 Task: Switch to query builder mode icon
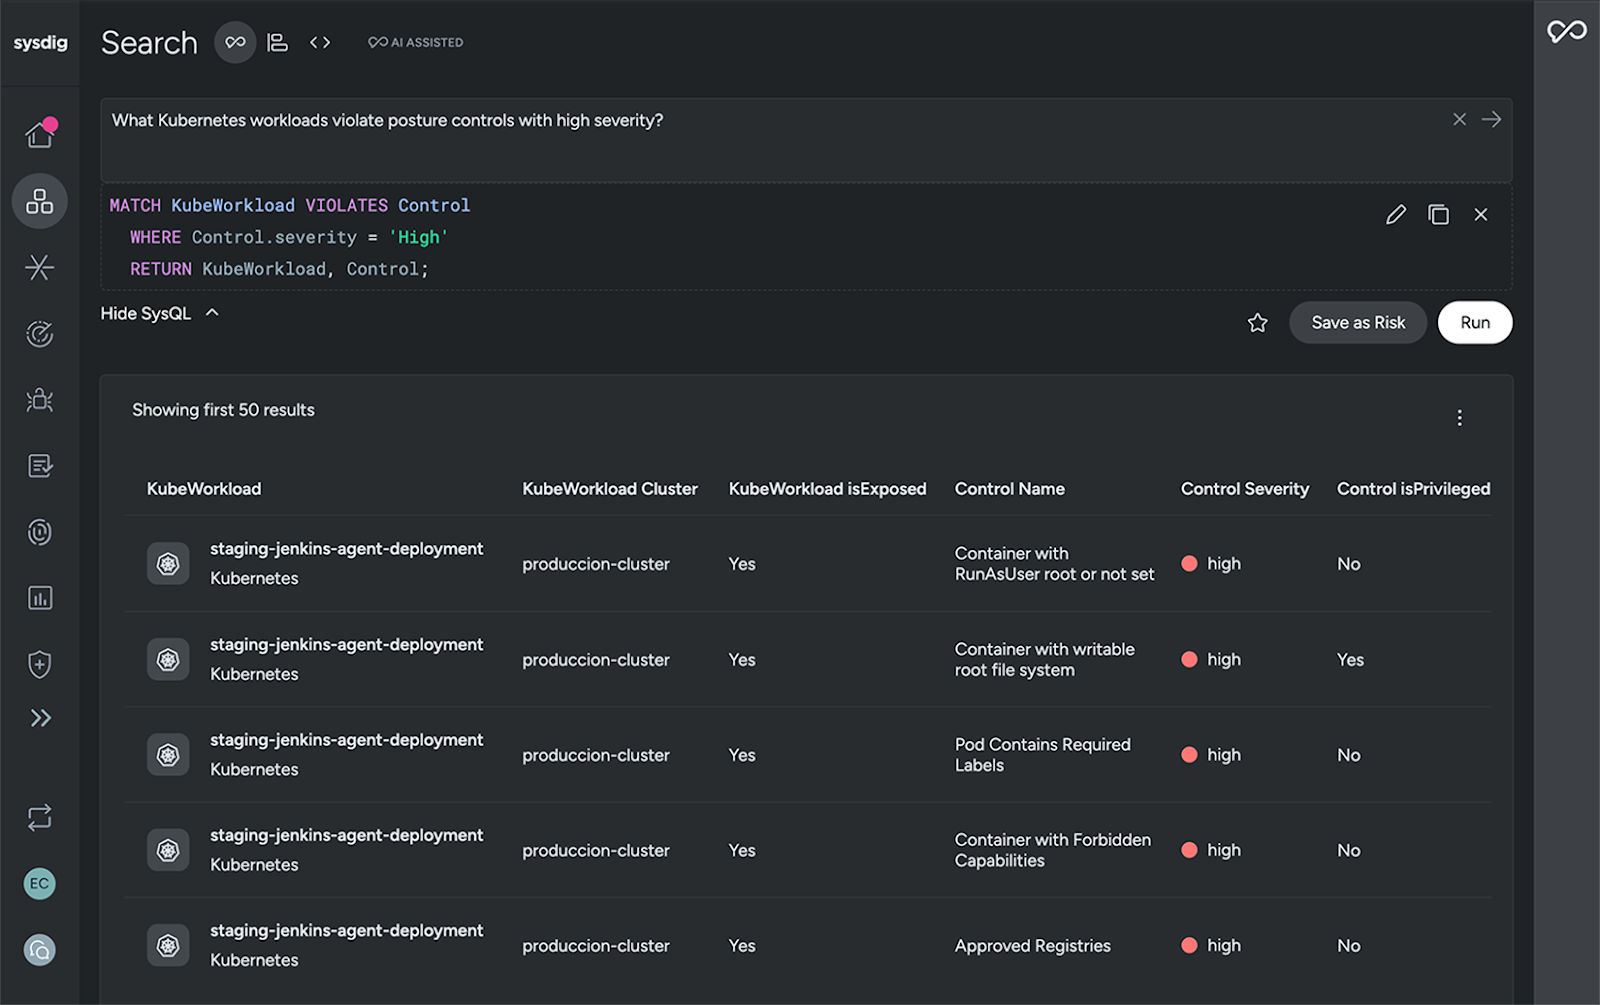[x=278, y=43]
